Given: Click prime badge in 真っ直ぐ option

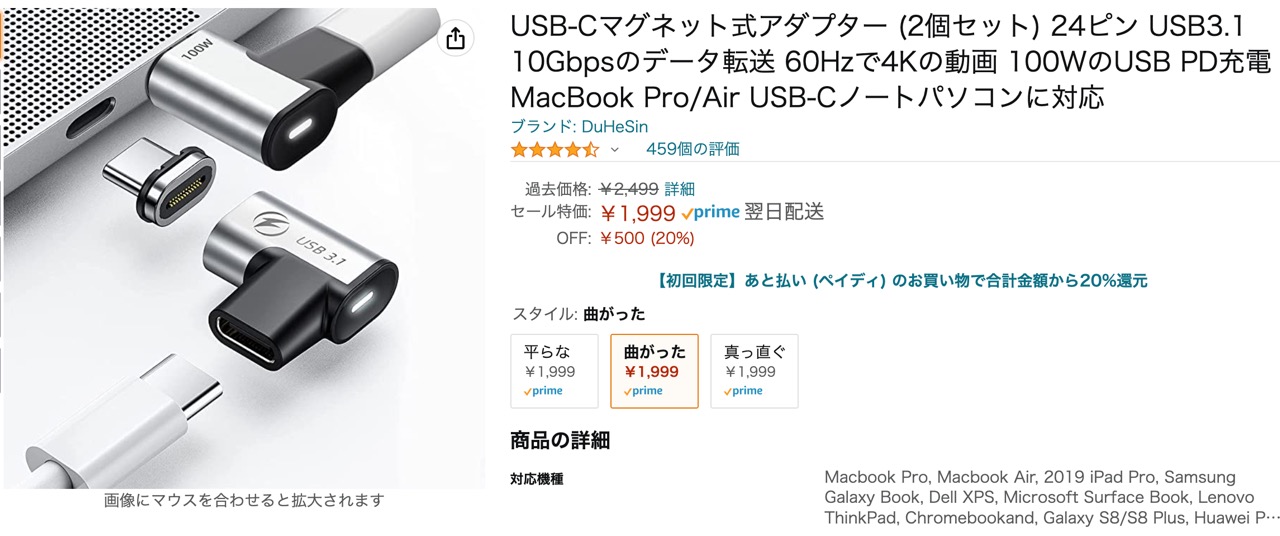Looking at the screenshot, I should pos(744,391).
